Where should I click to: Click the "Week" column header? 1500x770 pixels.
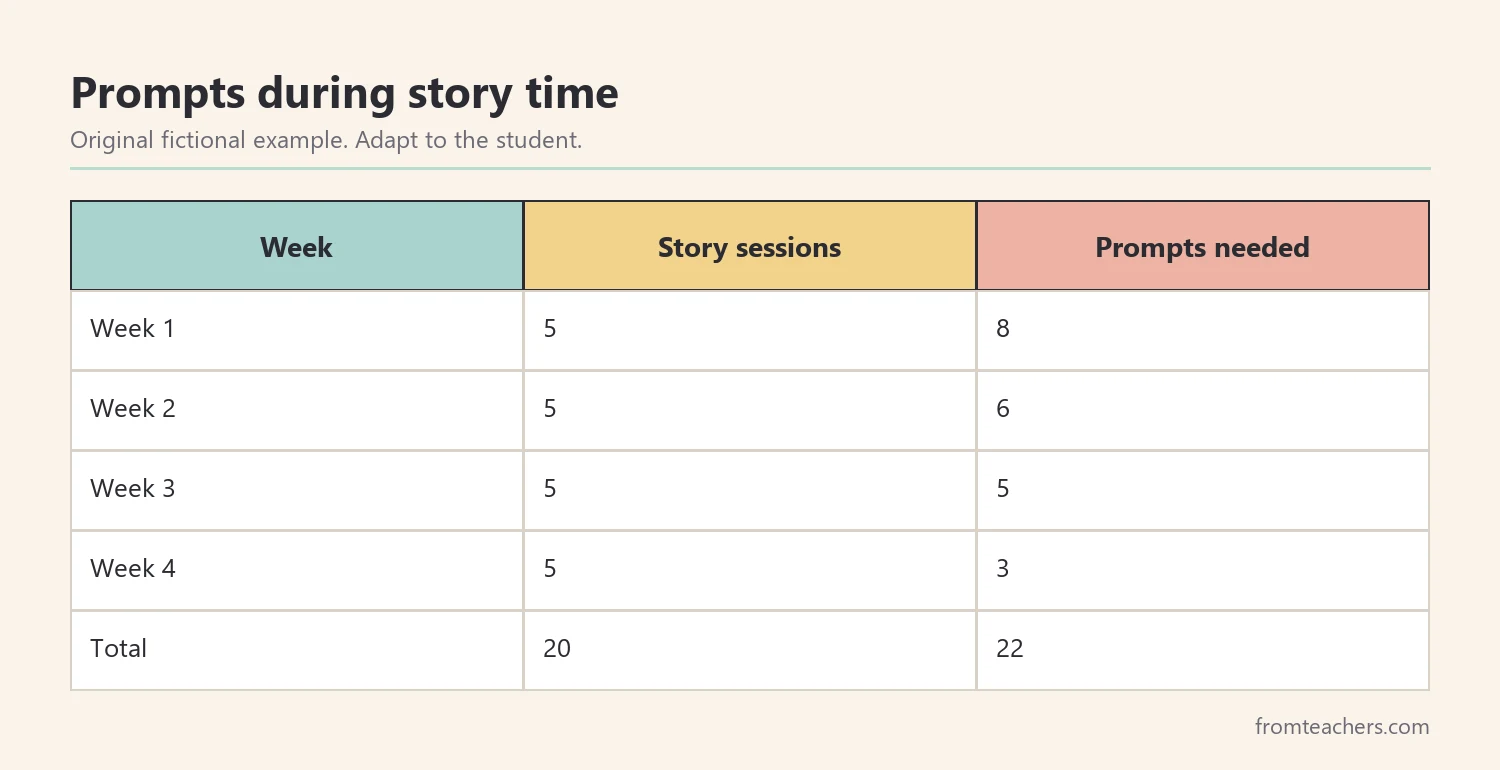[297, 247]
